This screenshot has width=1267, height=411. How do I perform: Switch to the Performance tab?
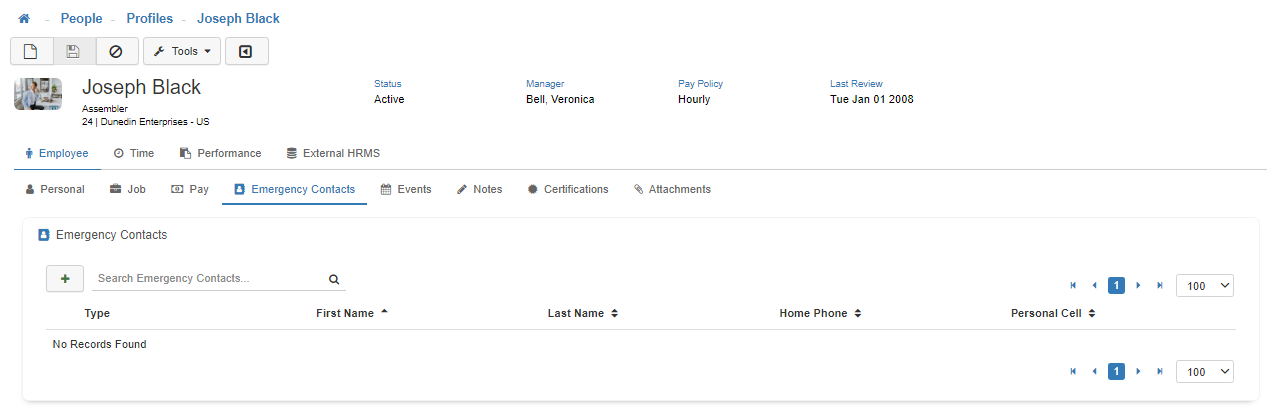click(x=220, y=153)
